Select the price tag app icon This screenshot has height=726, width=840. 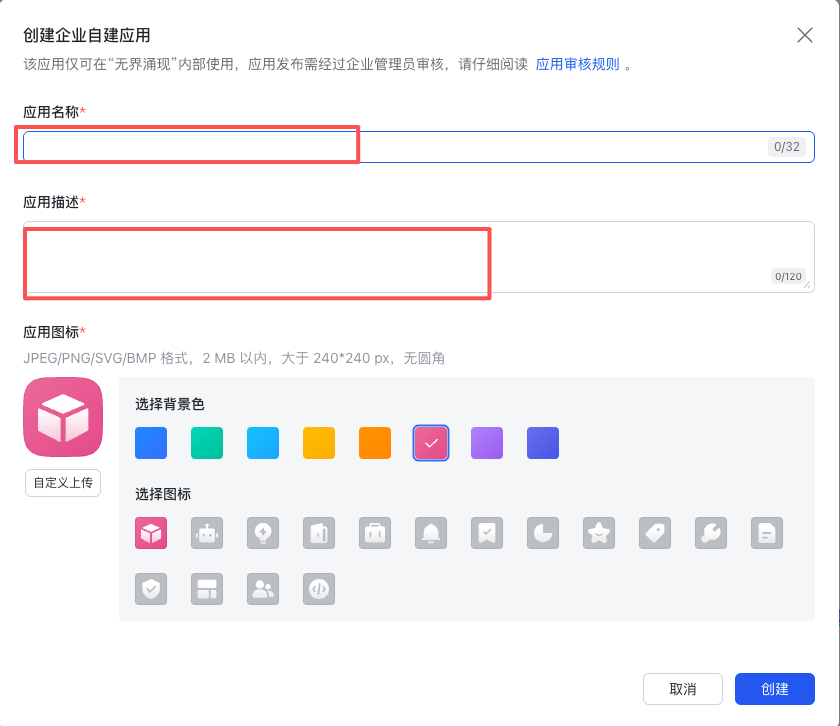click(x=655, y=533)
